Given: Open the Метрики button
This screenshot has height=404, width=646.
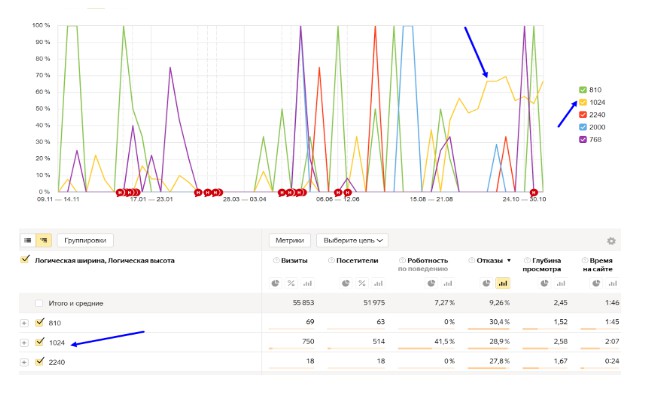Looking at the screenshot, I should [290, 240].
